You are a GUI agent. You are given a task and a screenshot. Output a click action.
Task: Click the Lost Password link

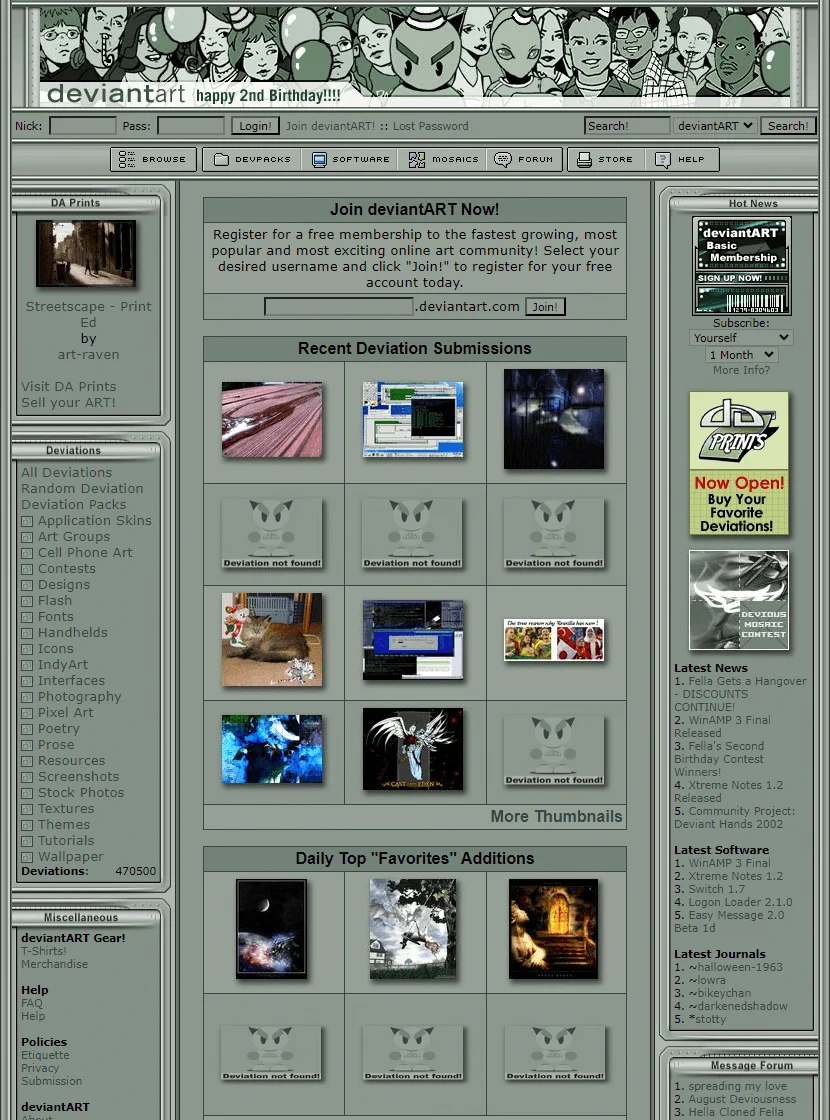pyautogui.click(x=431, y=126)
